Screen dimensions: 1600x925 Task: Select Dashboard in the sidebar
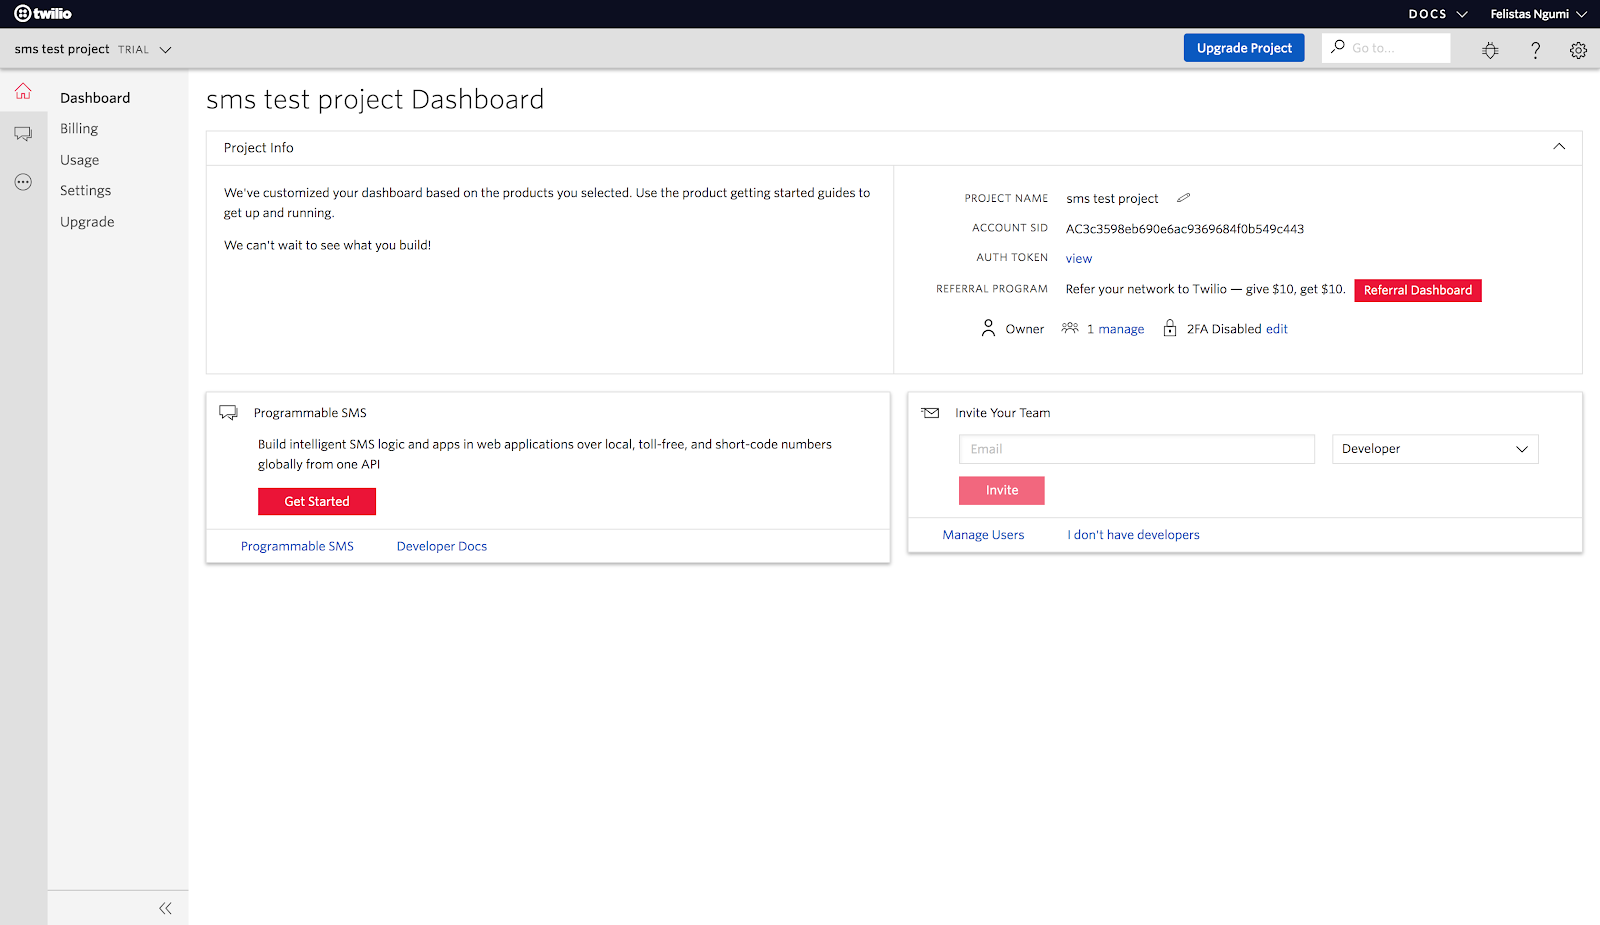pyautogui.click(x=95, y=98)
